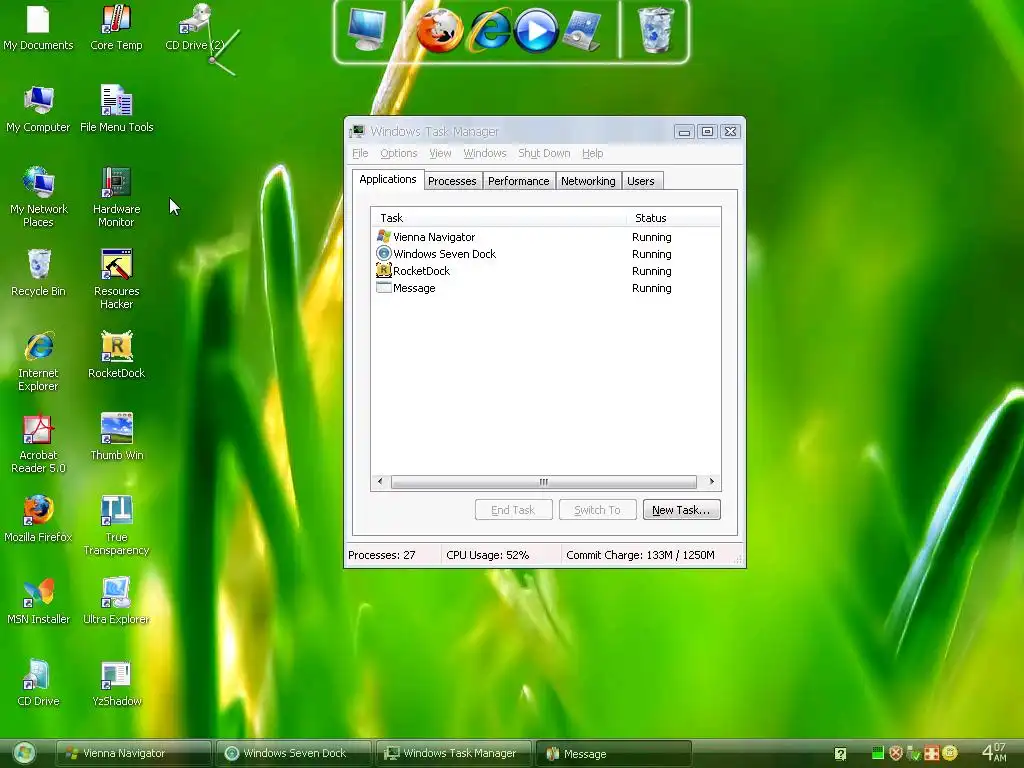This screenshot has width=1024, height=768.
Task: Switch to the Performance tab
Action: click(519, 181)
